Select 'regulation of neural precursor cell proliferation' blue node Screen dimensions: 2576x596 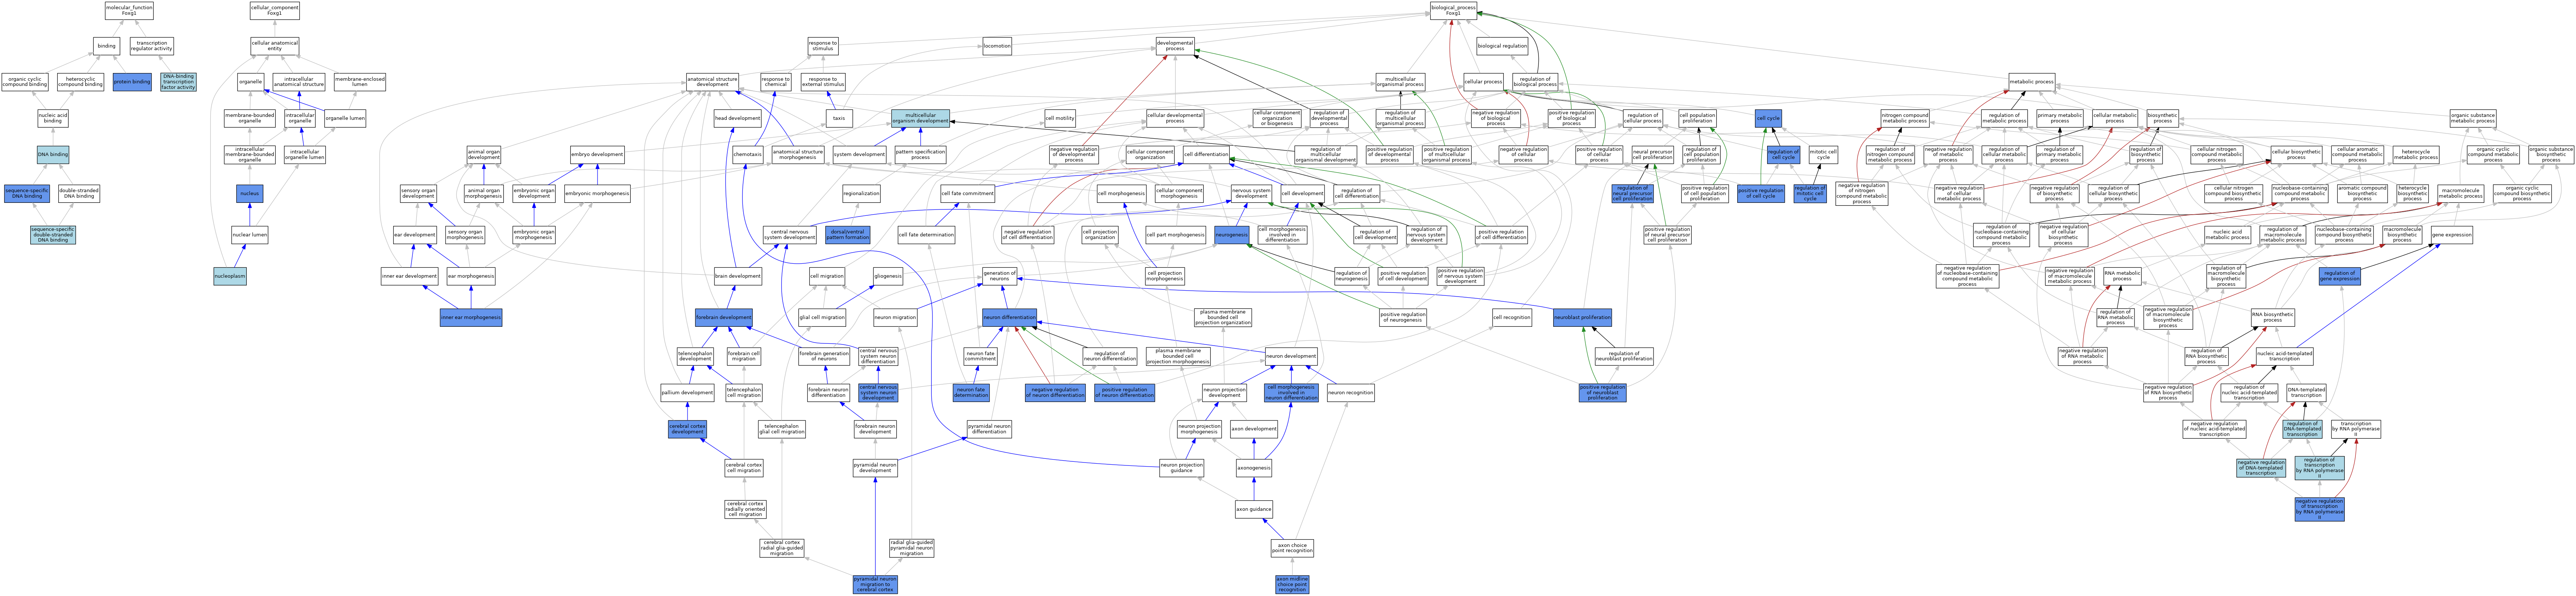[1632, 193]
